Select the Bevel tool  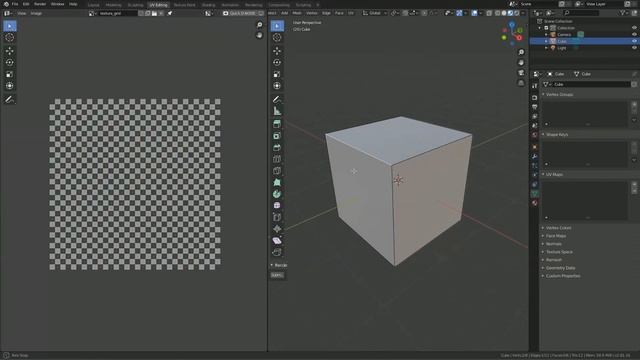(277, 147)
